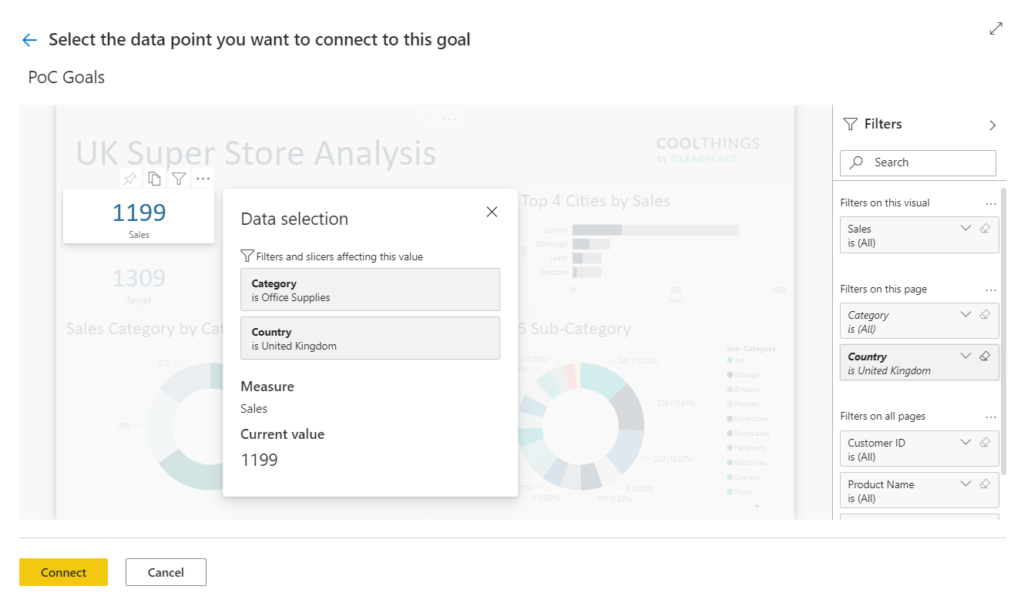The height and width of the screenshot is (606, 1024).
Task: Close the Data selection popup
Action: point(492,212)
